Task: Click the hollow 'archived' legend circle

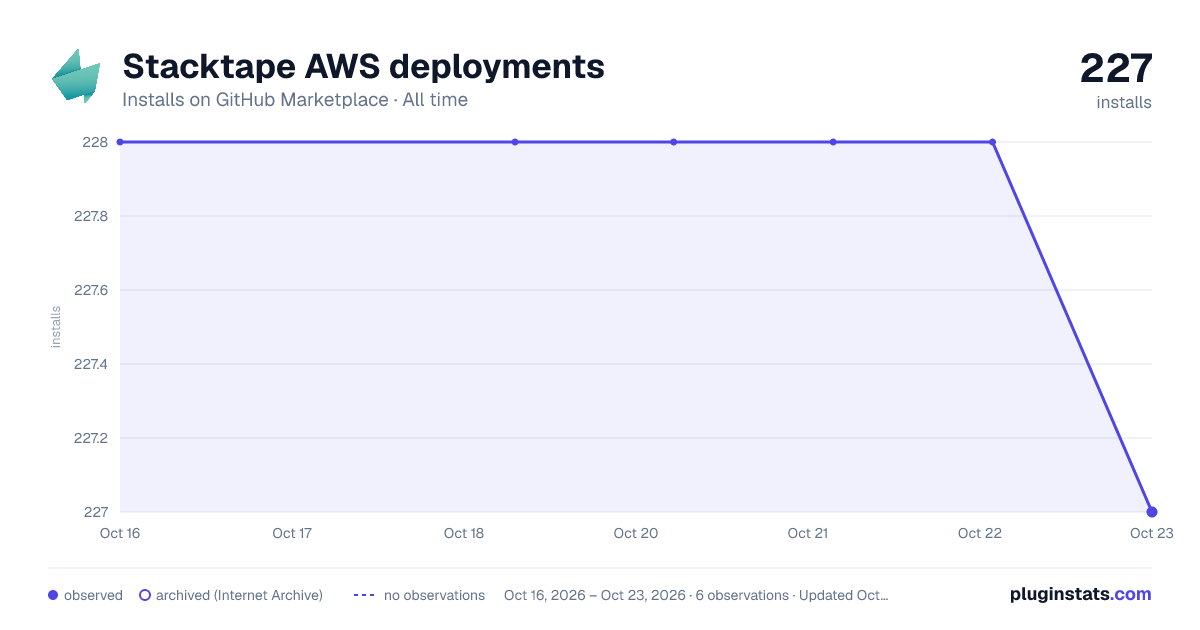Action: click(145, 595)
